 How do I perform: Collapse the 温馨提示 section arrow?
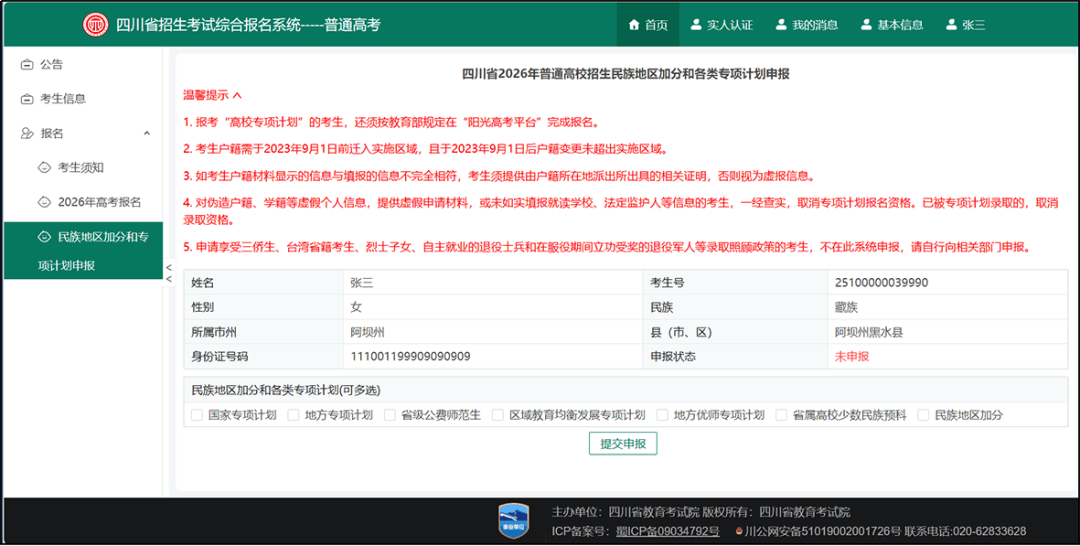tap(238, 96)
